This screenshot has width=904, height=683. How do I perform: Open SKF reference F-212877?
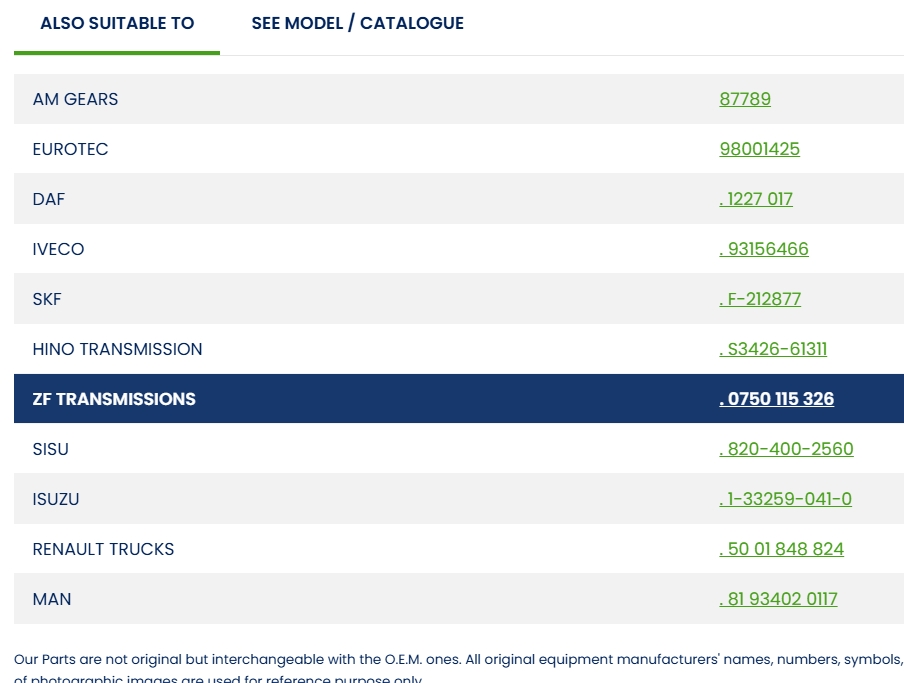click(760, 299)
